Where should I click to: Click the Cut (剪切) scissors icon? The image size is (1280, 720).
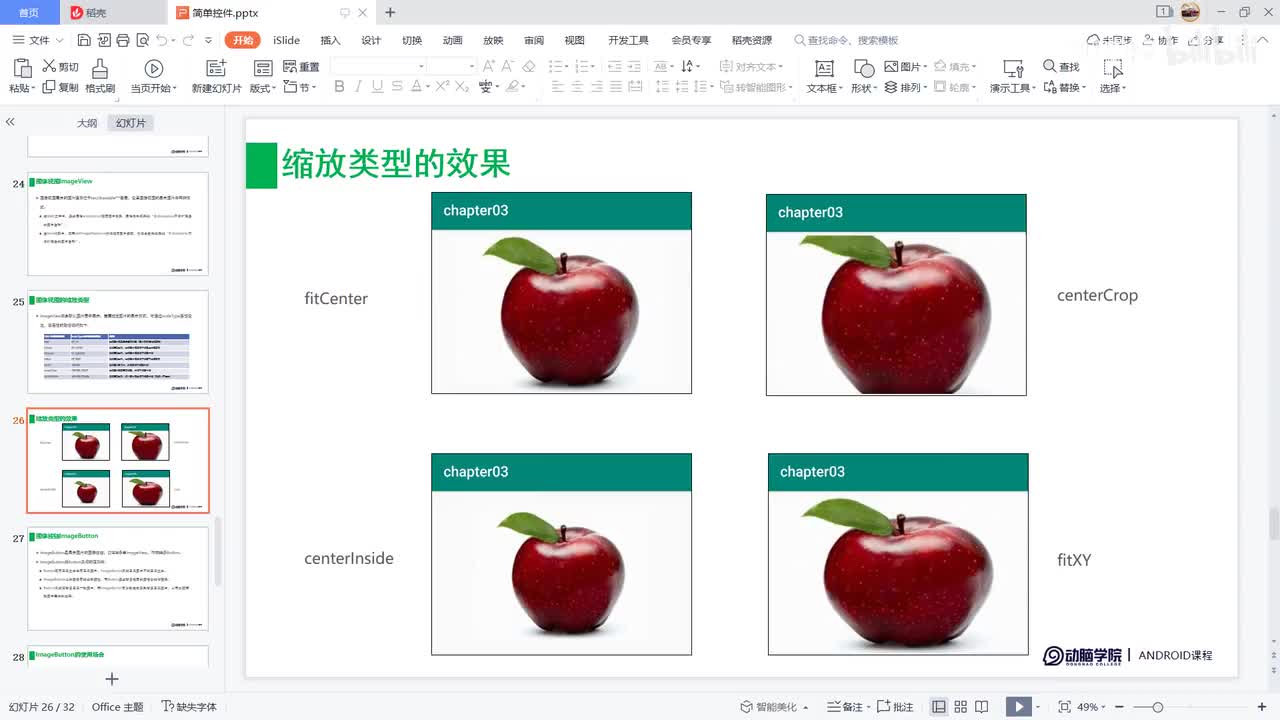click(49, 66)
